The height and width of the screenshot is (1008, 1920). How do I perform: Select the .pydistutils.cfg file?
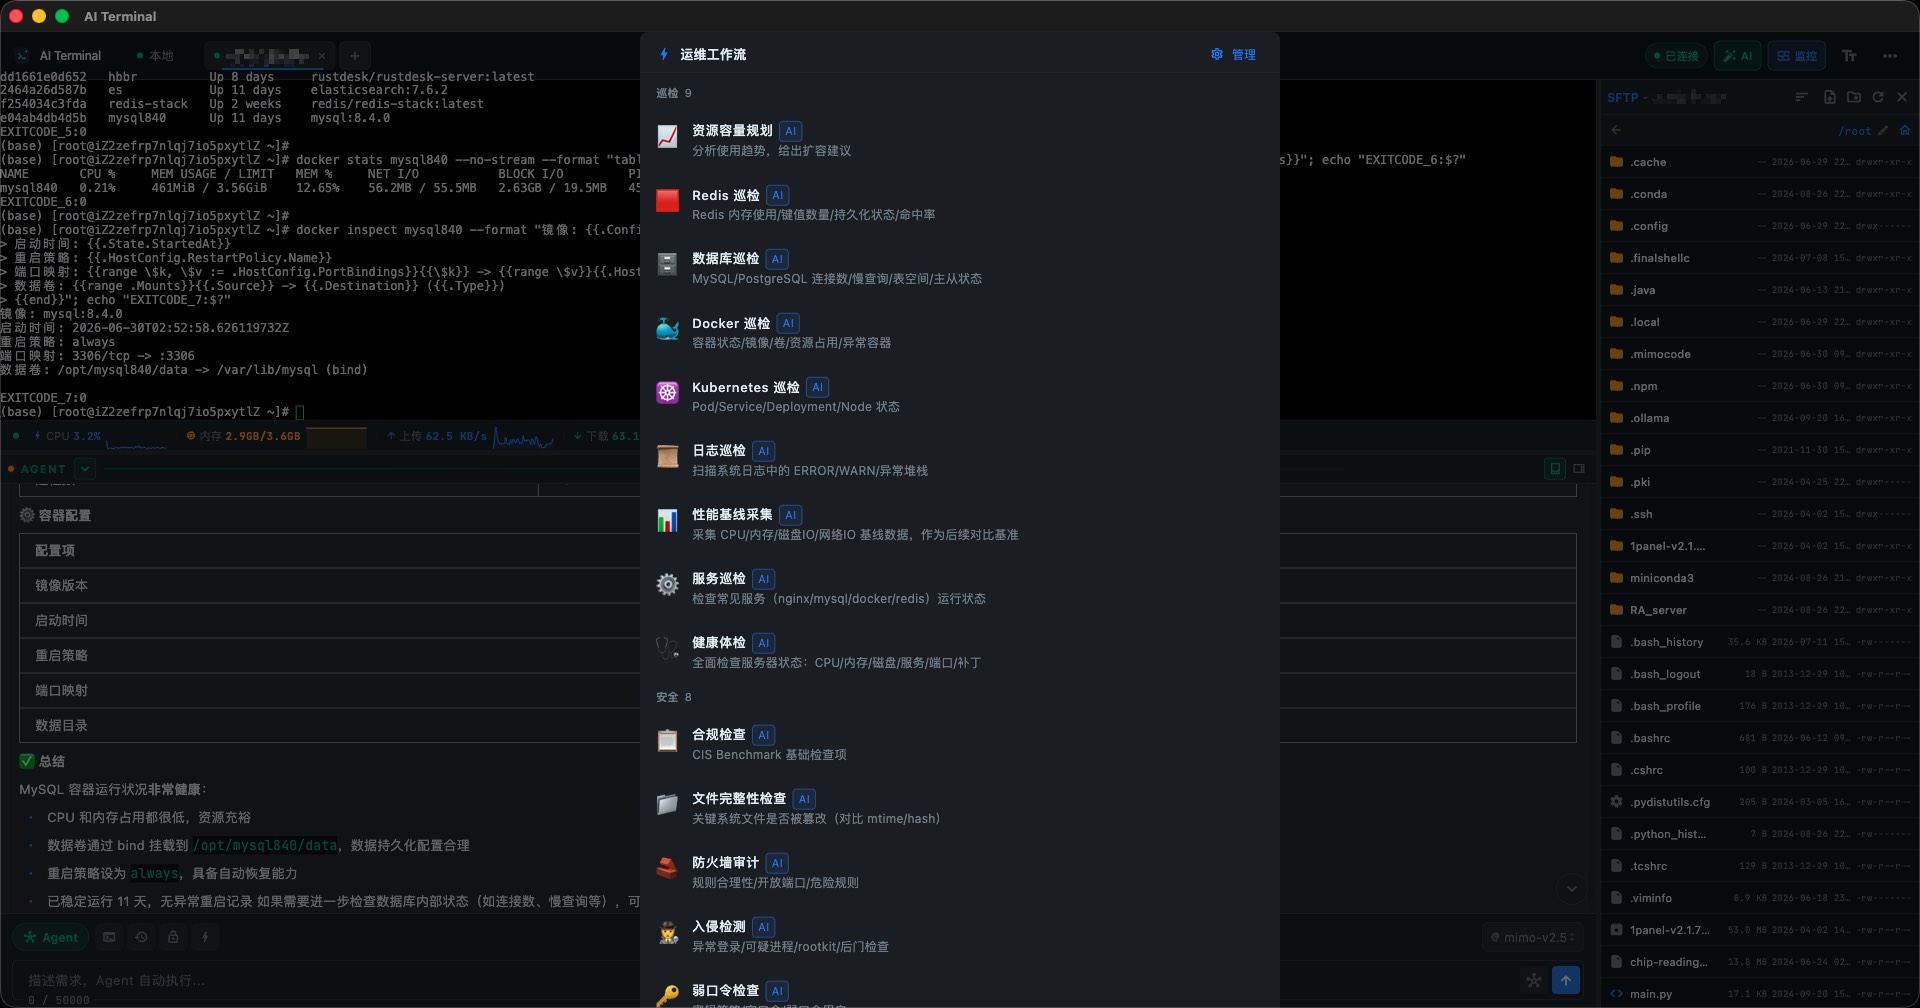(1759, 802)
